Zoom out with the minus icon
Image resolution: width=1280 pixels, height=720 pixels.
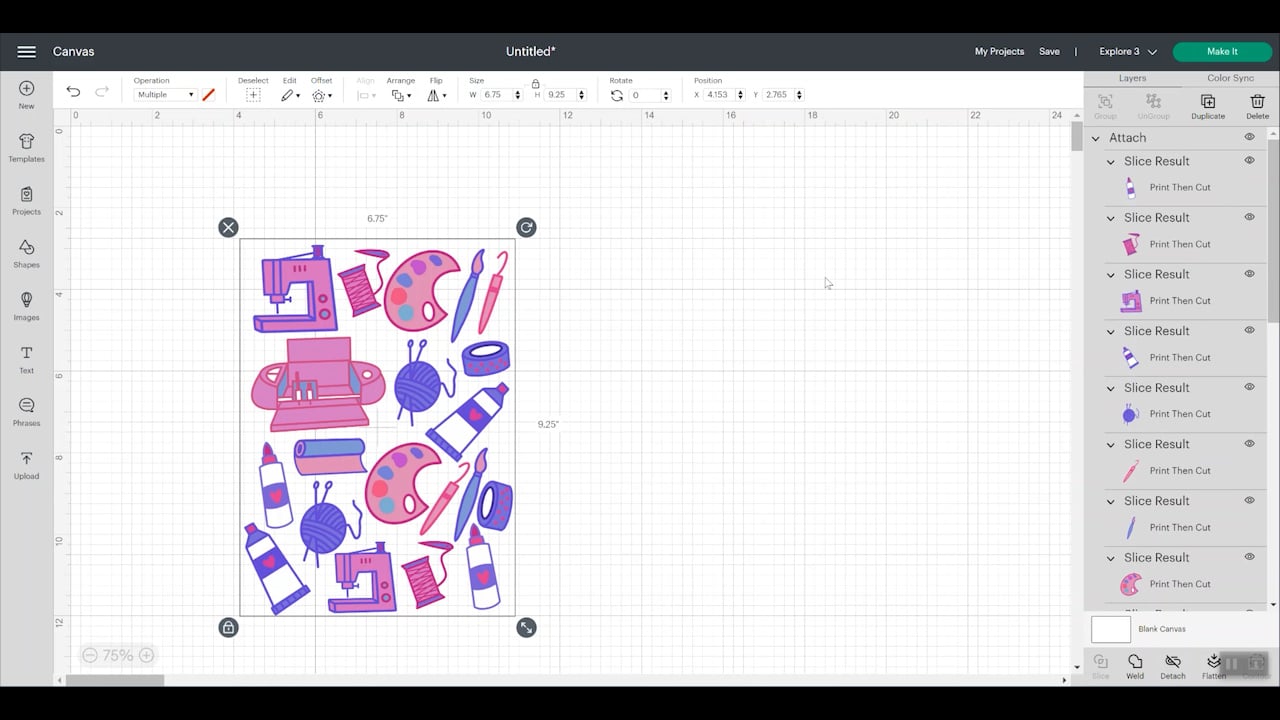pos(90,655)
